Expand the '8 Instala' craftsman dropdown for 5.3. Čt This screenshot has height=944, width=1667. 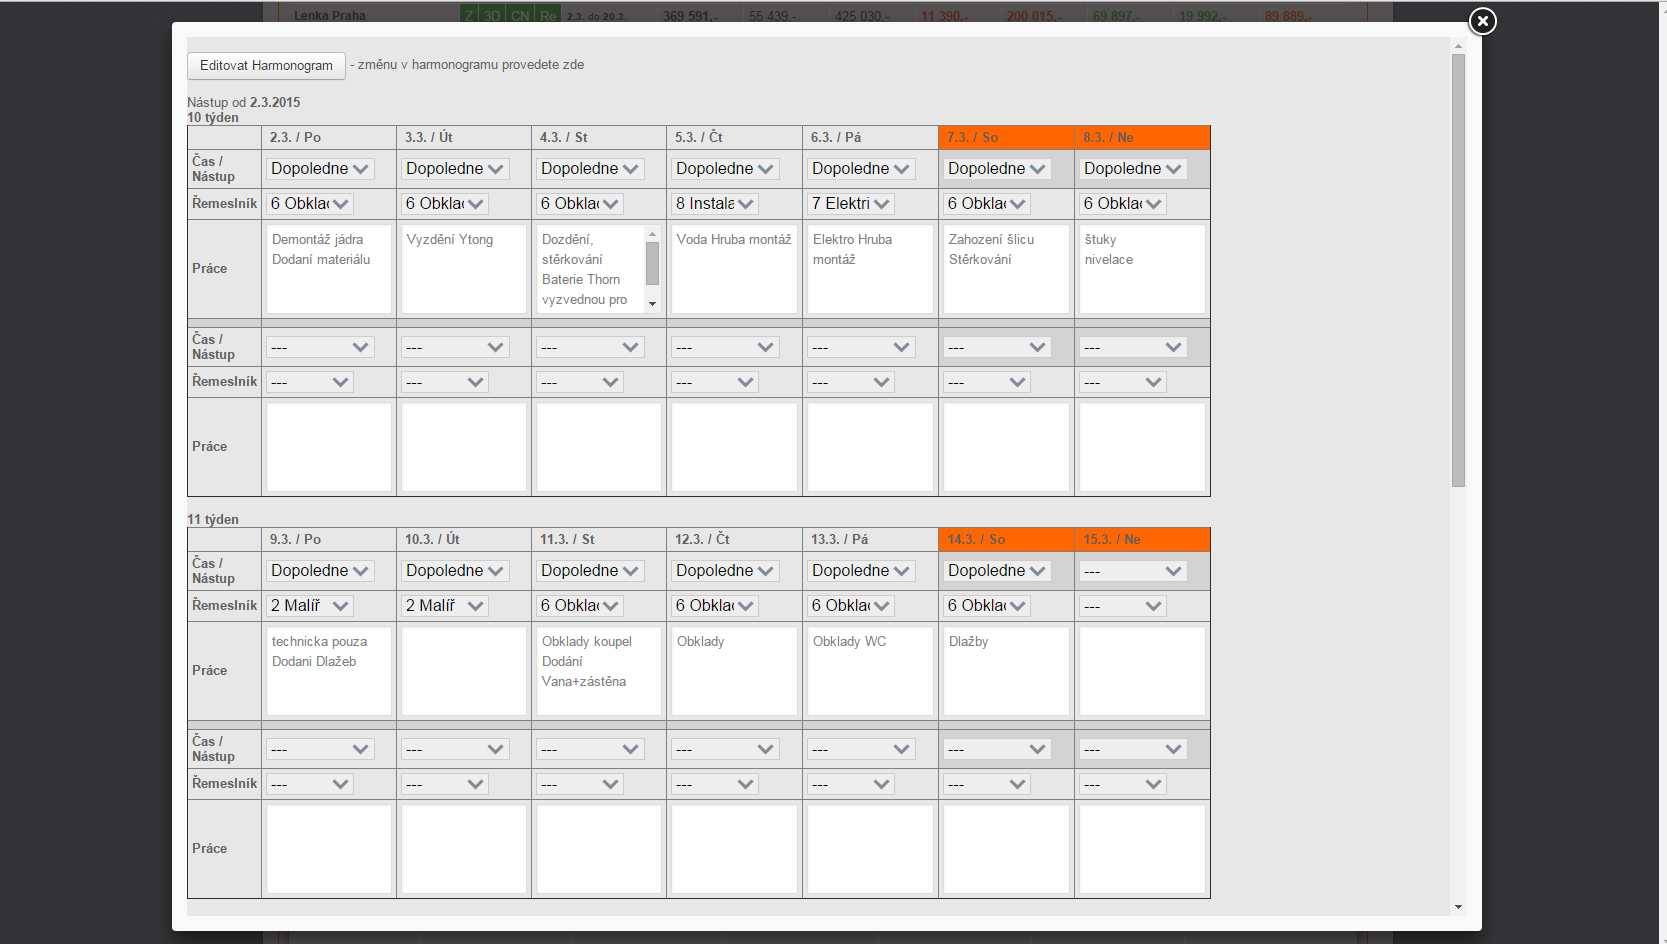(714, 204)
